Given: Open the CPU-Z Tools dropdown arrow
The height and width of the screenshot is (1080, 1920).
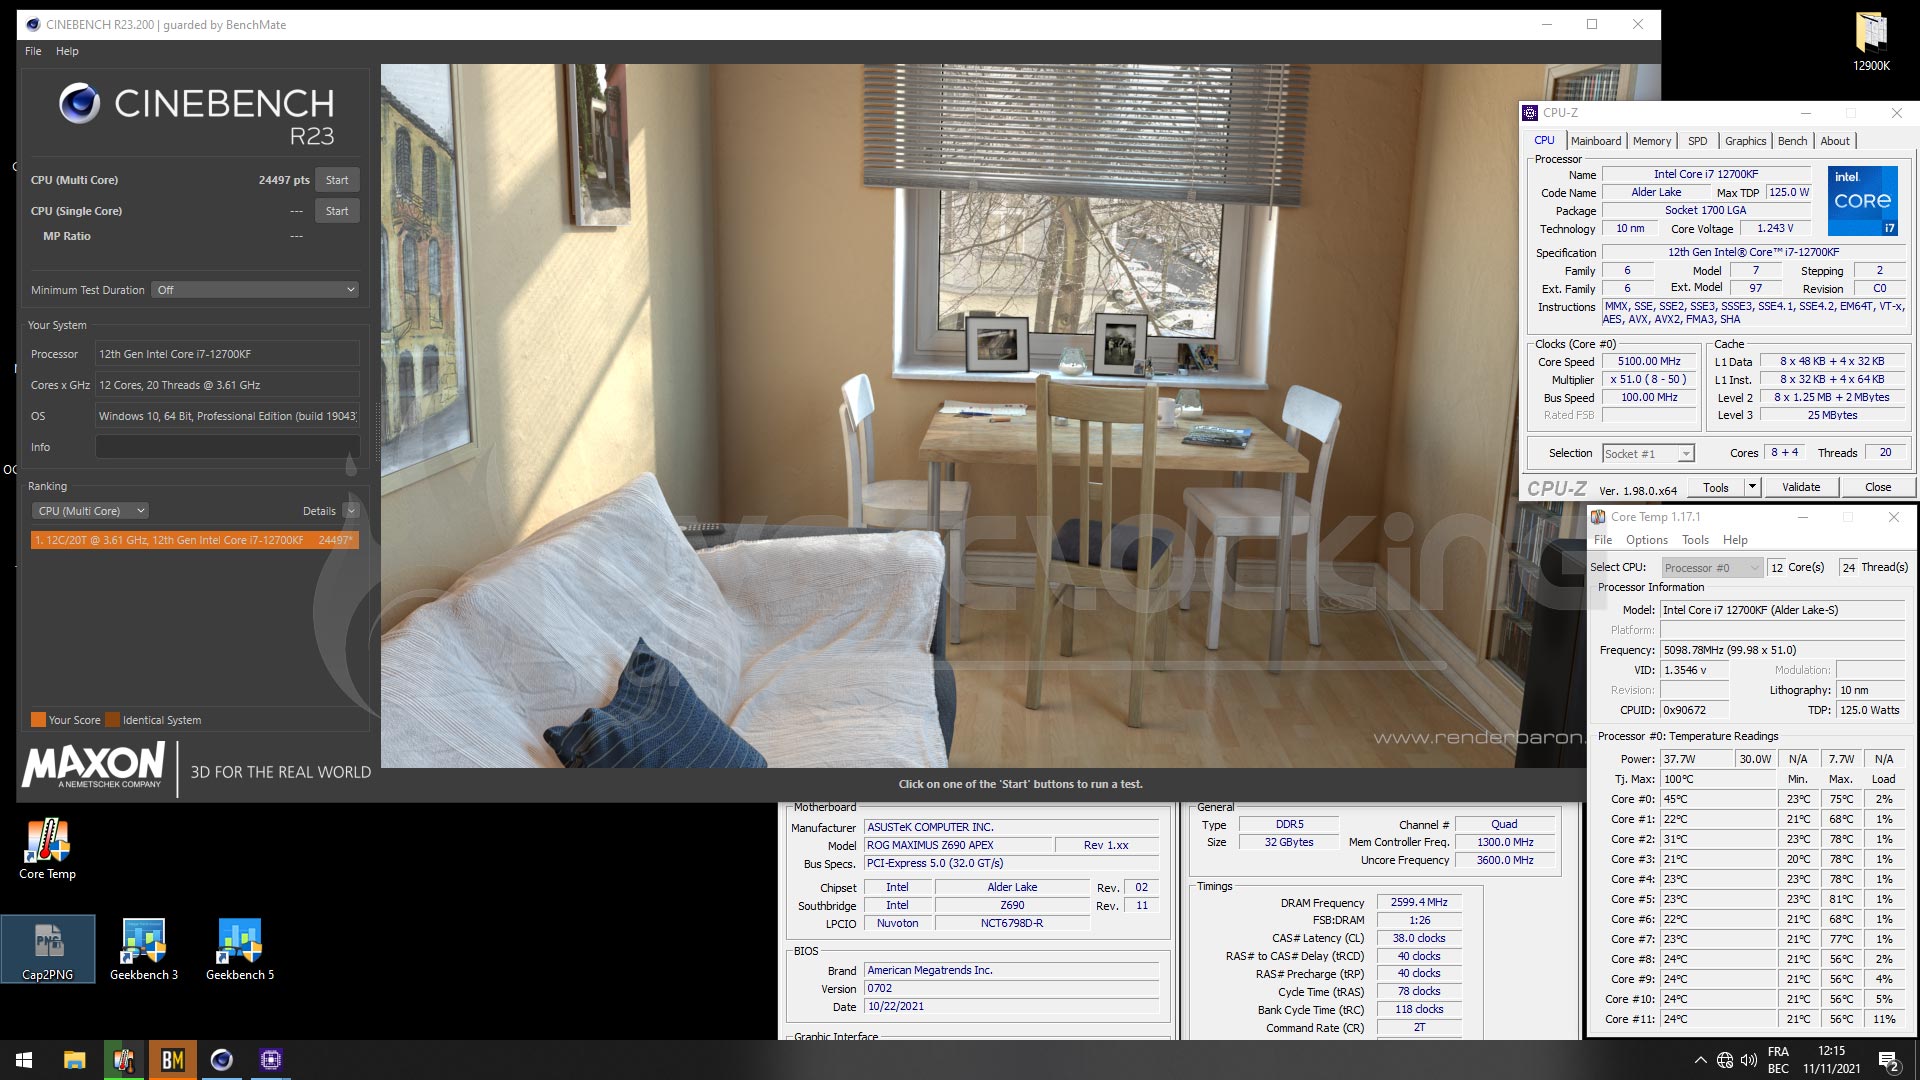Looking at the screenshot, I should click(x=1752, y=487).
